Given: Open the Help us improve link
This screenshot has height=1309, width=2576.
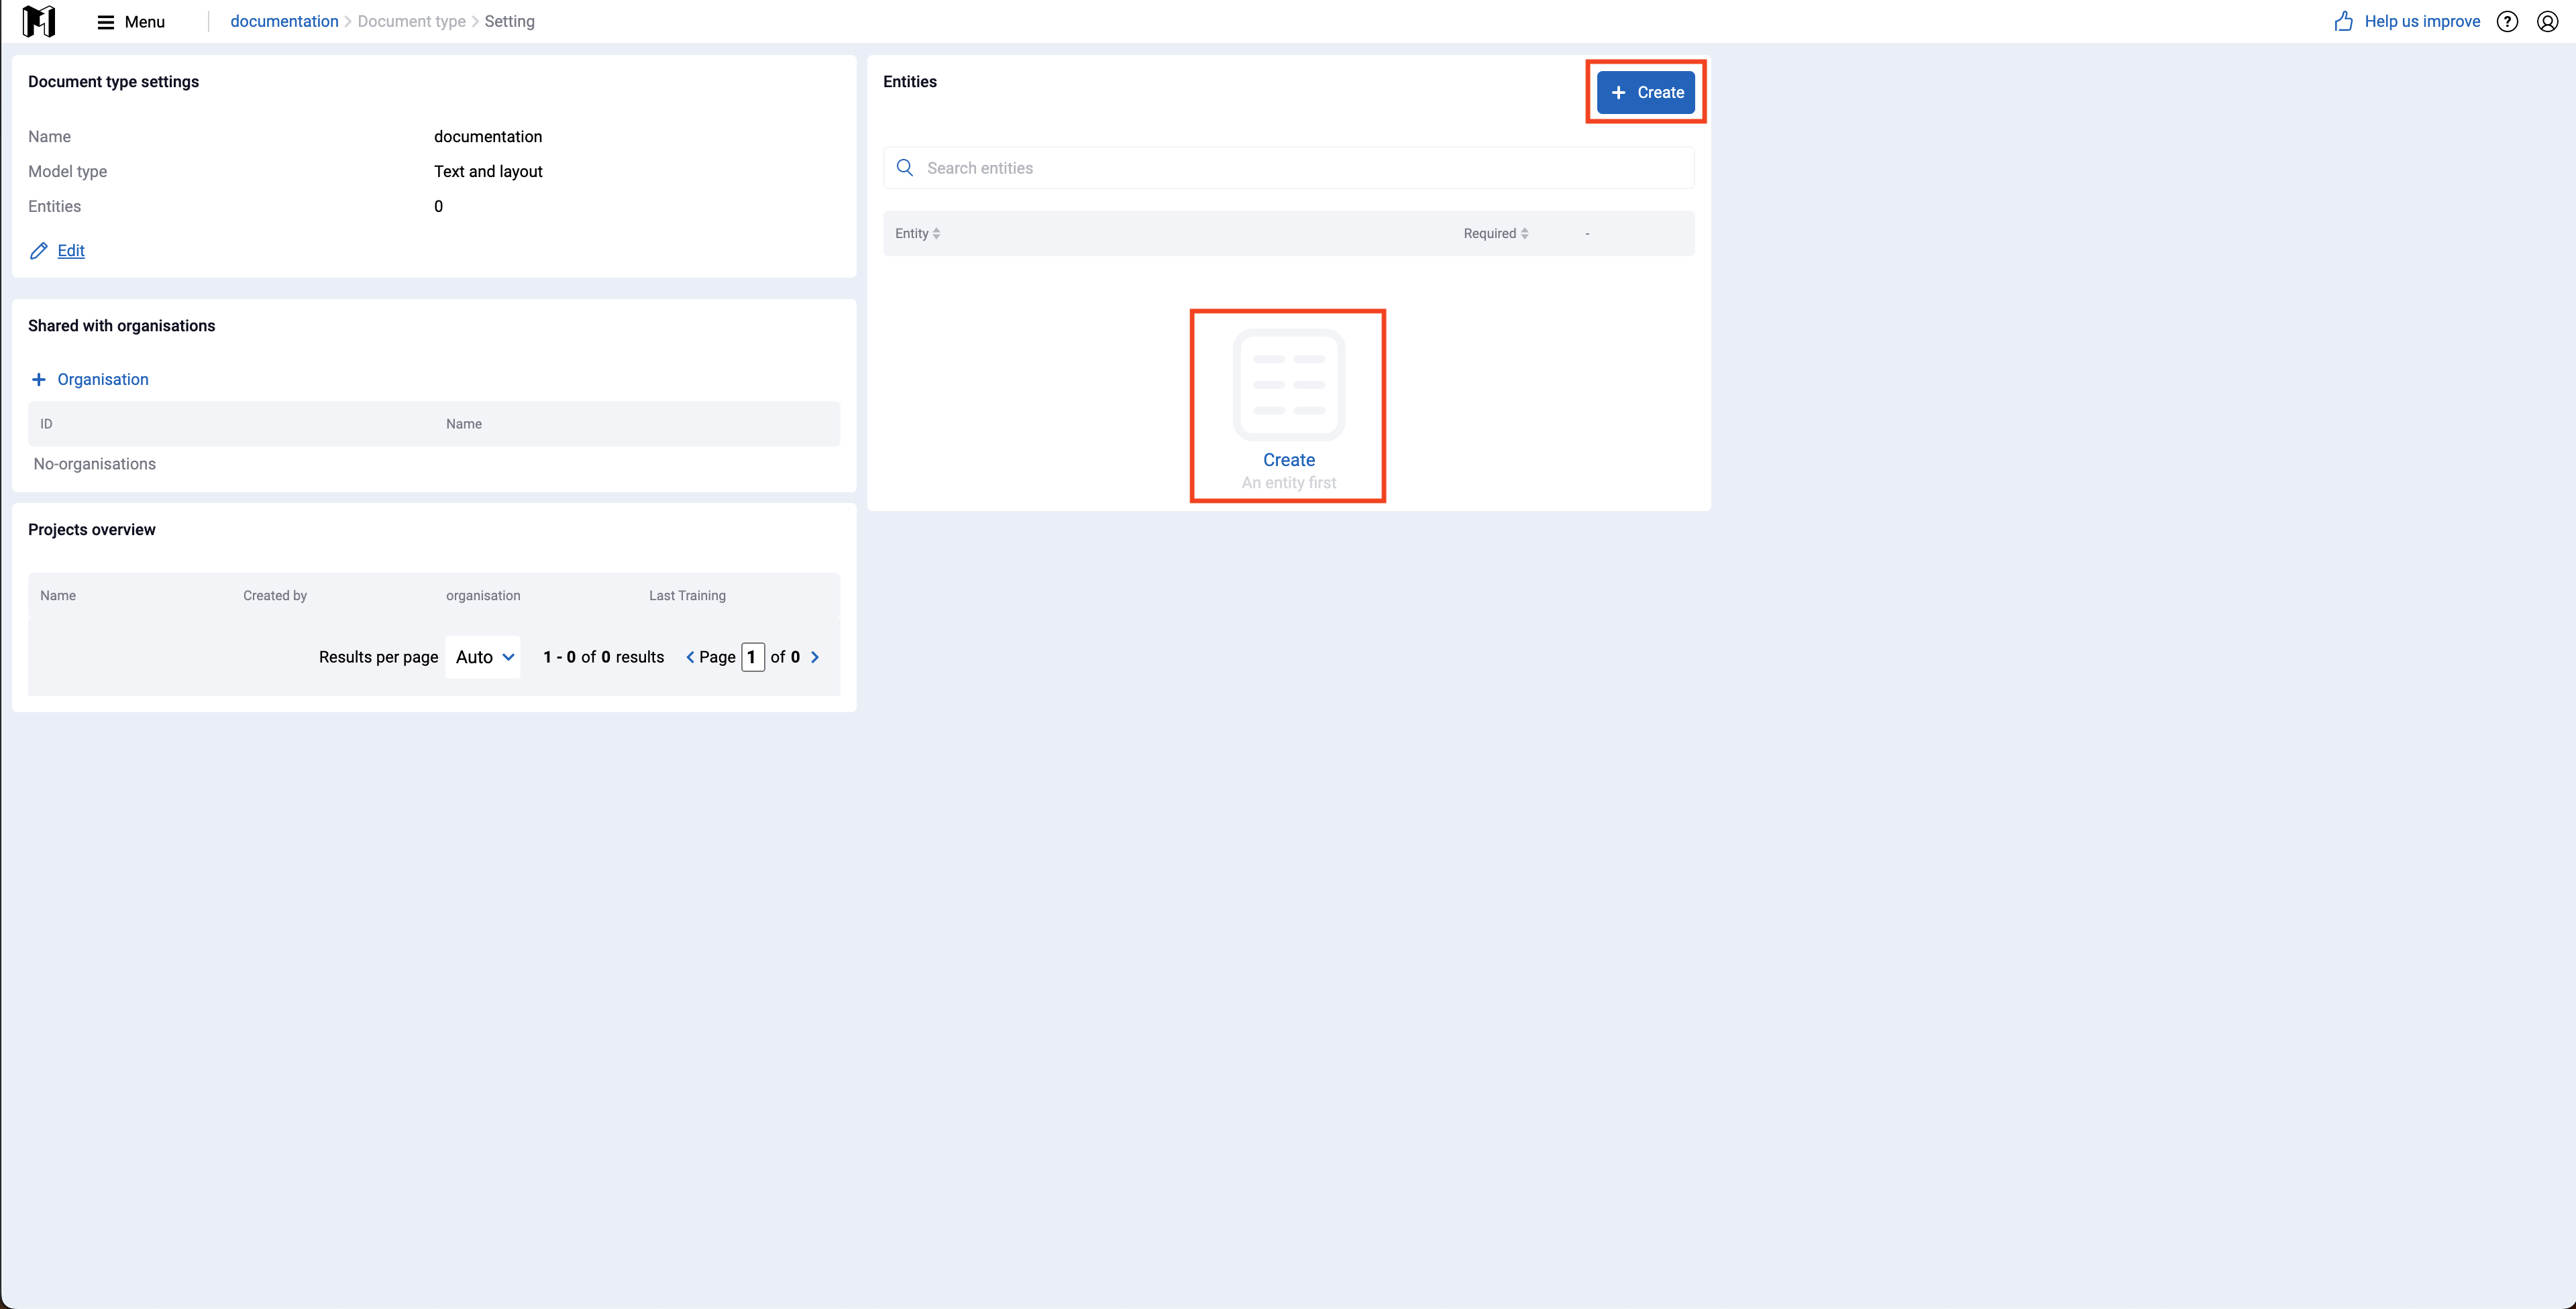Looking at the screenshot, I should (x=2421, y=21).
